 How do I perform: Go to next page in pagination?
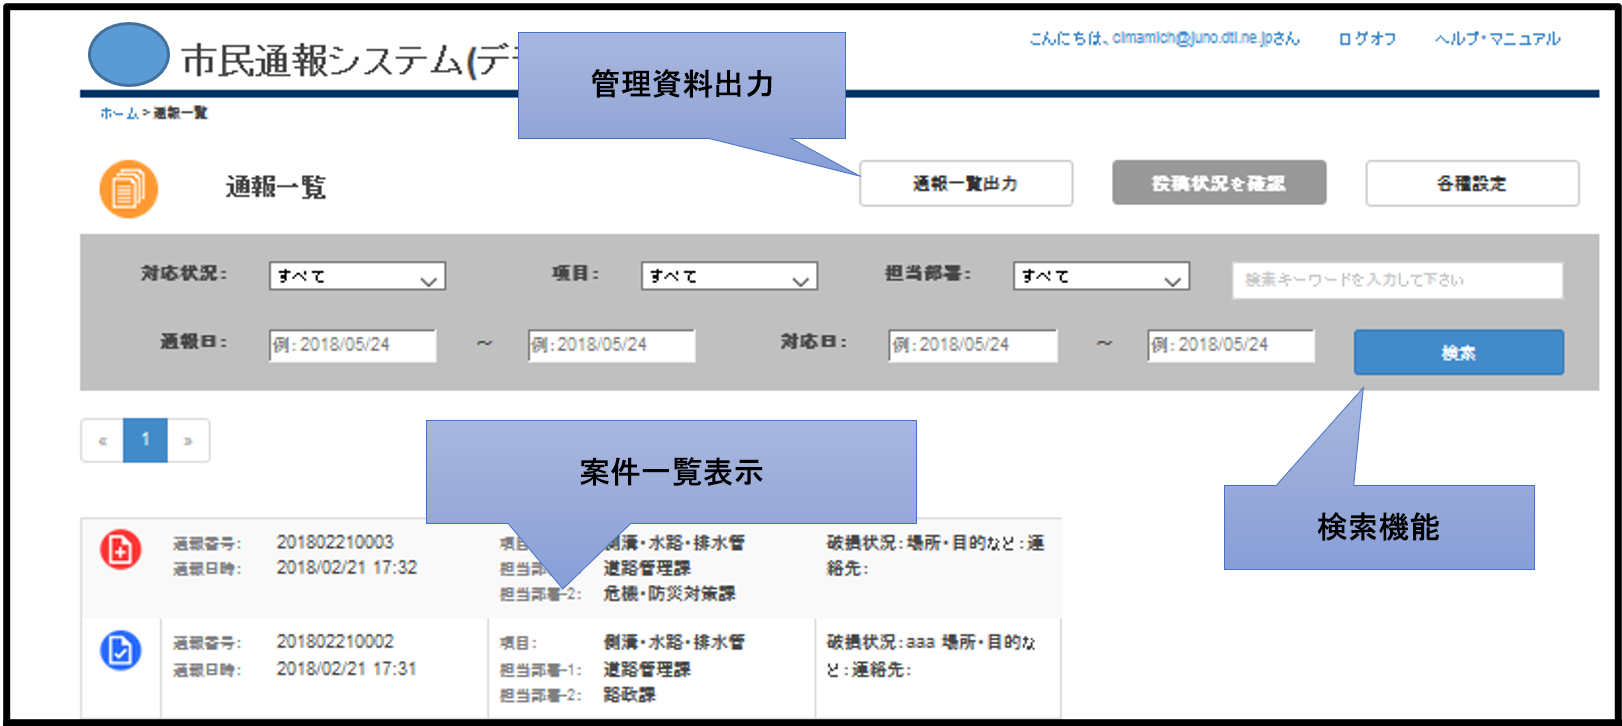188,440
